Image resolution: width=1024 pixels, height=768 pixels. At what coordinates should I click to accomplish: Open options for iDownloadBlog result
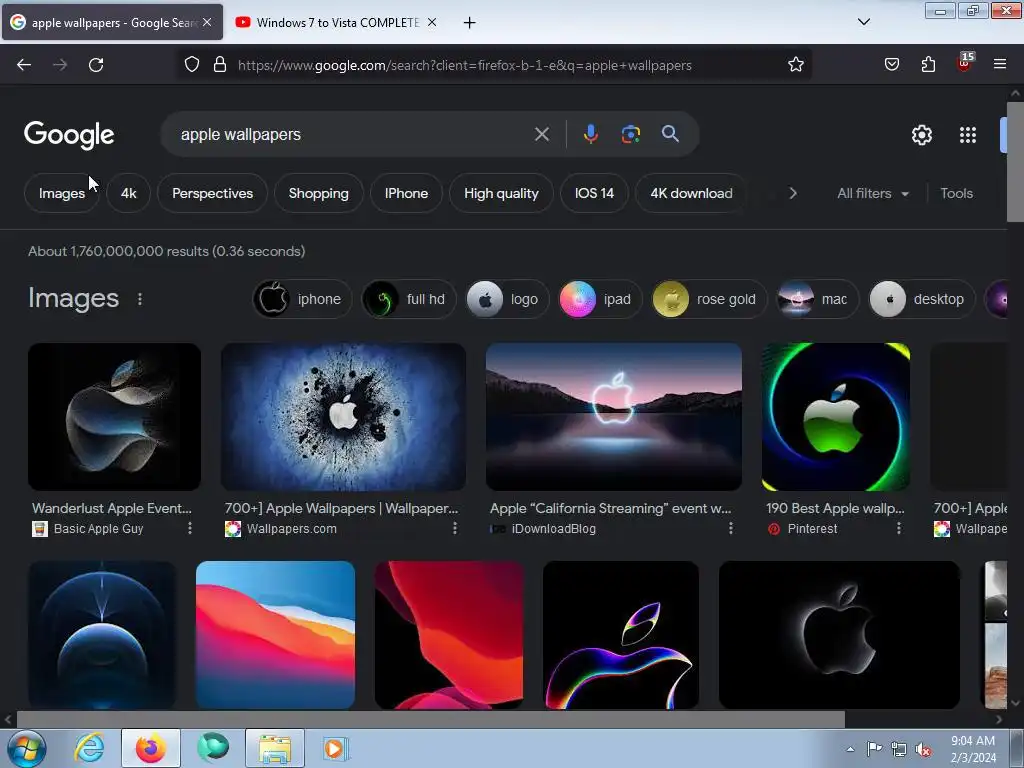pos(731,528)
